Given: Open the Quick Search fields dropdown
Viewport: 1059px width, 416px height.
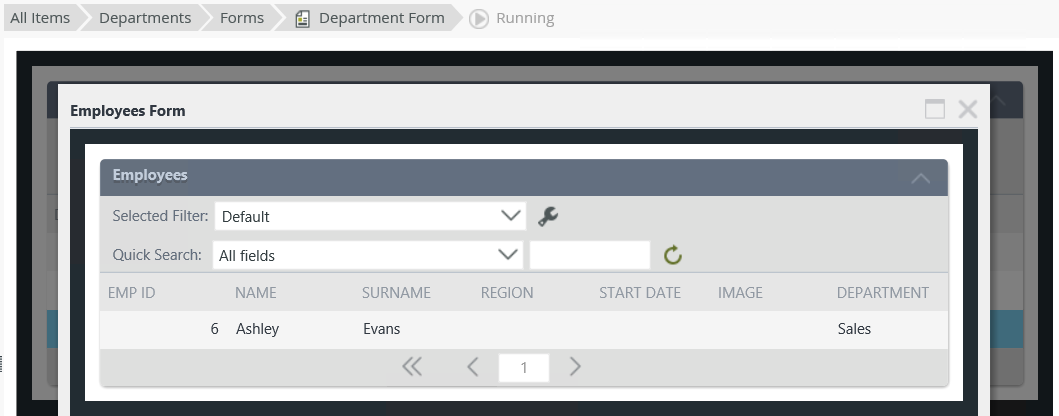Looking at the screenshot, I should [369, 255].
